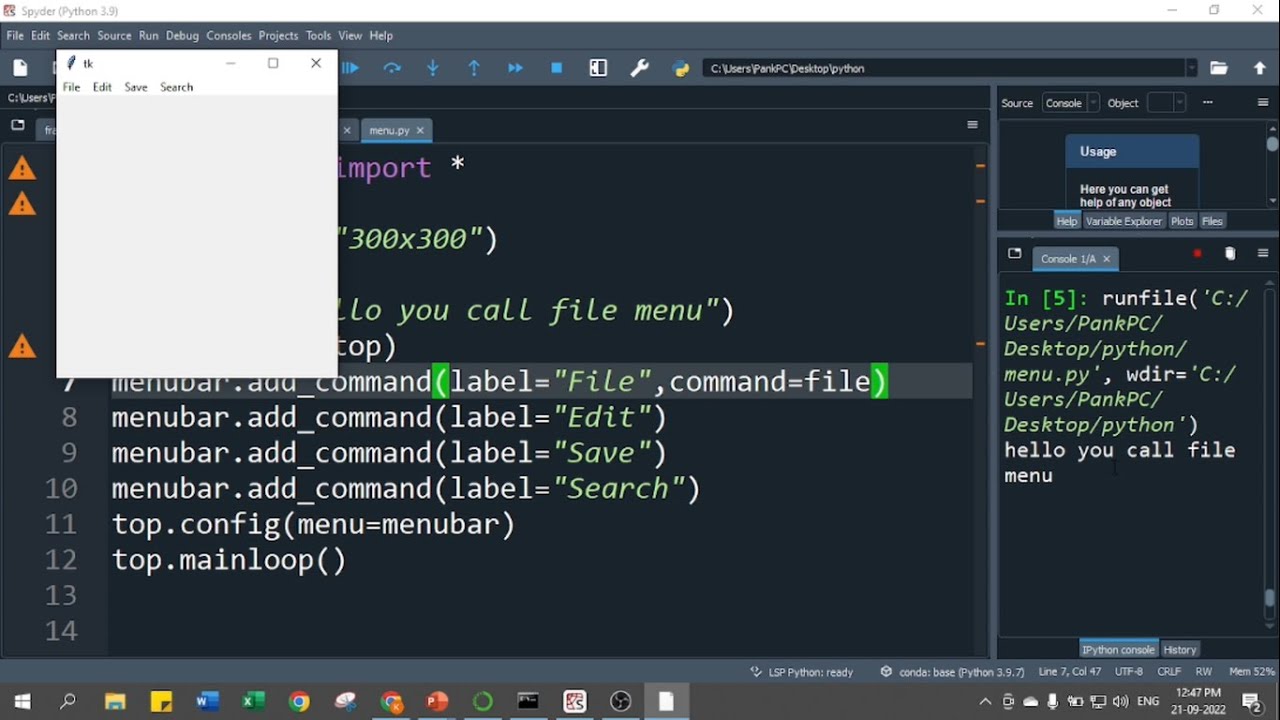Open the PYTHONPATH manager Python icon
Viewport: 1280px width, 720px height.
[x=681, y=68]
